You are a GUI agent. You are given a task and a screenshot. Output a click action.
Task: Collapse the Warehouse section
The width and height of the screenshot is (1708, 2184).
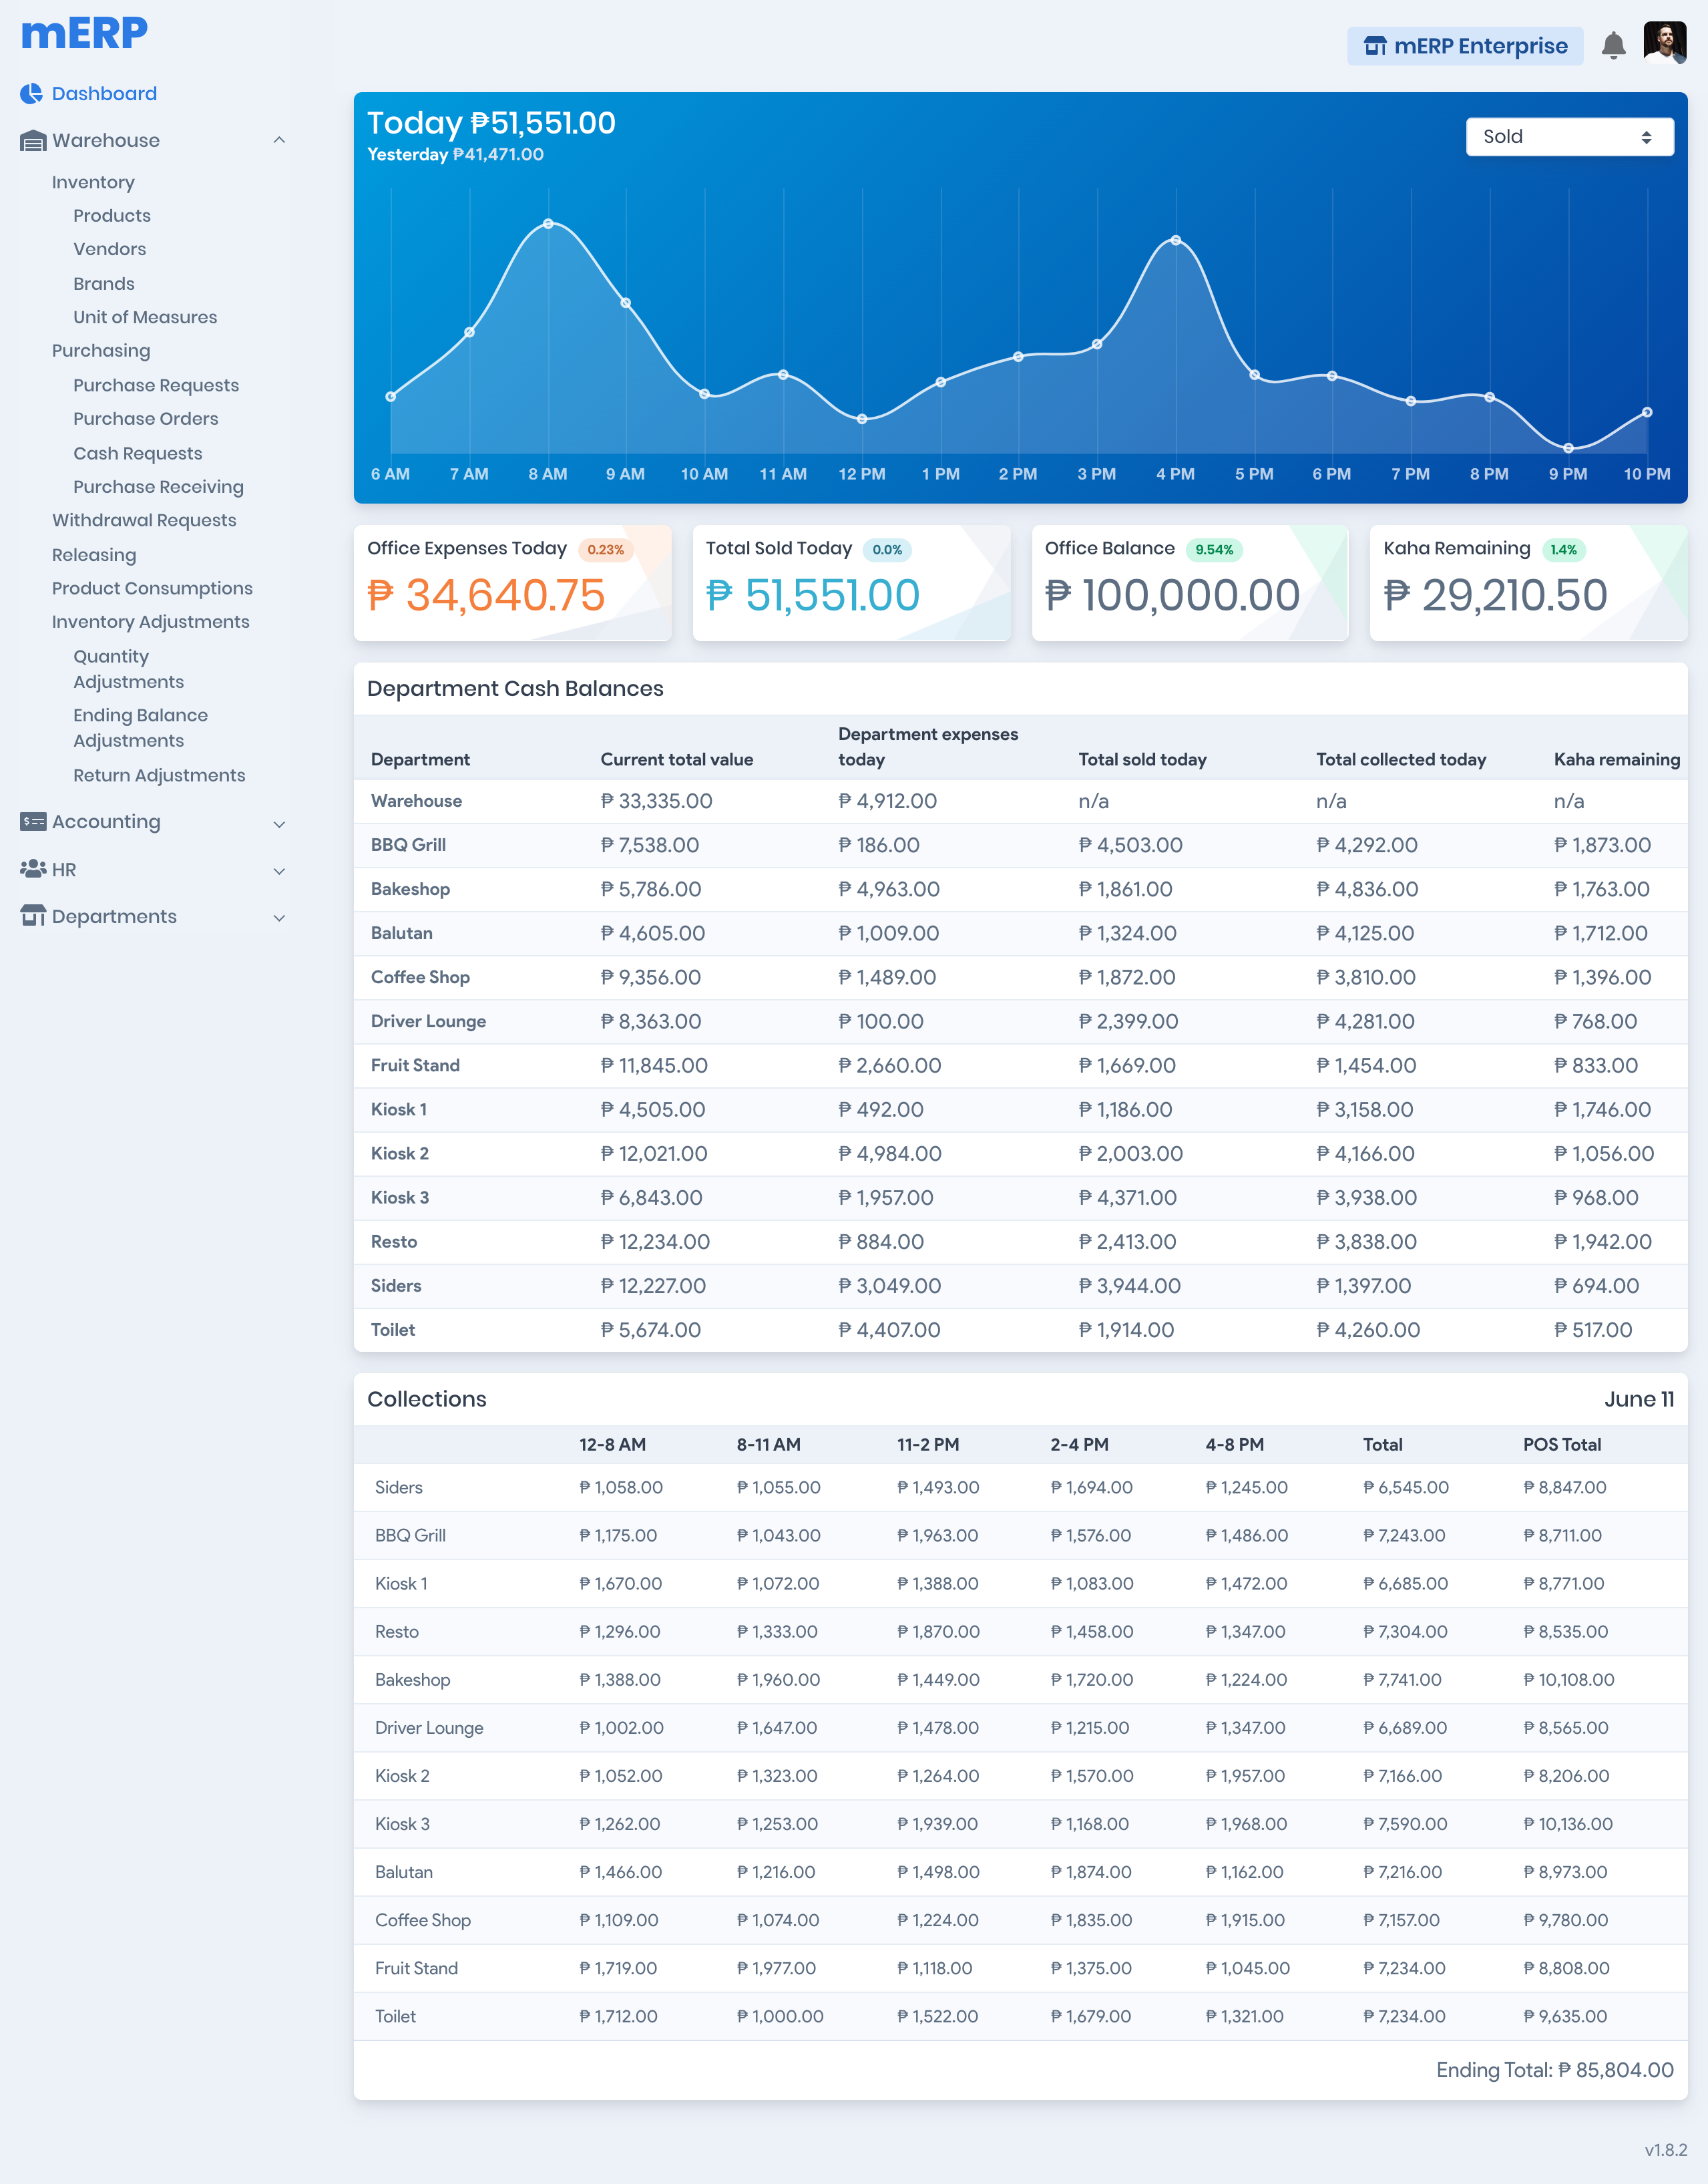click(280, 140)
